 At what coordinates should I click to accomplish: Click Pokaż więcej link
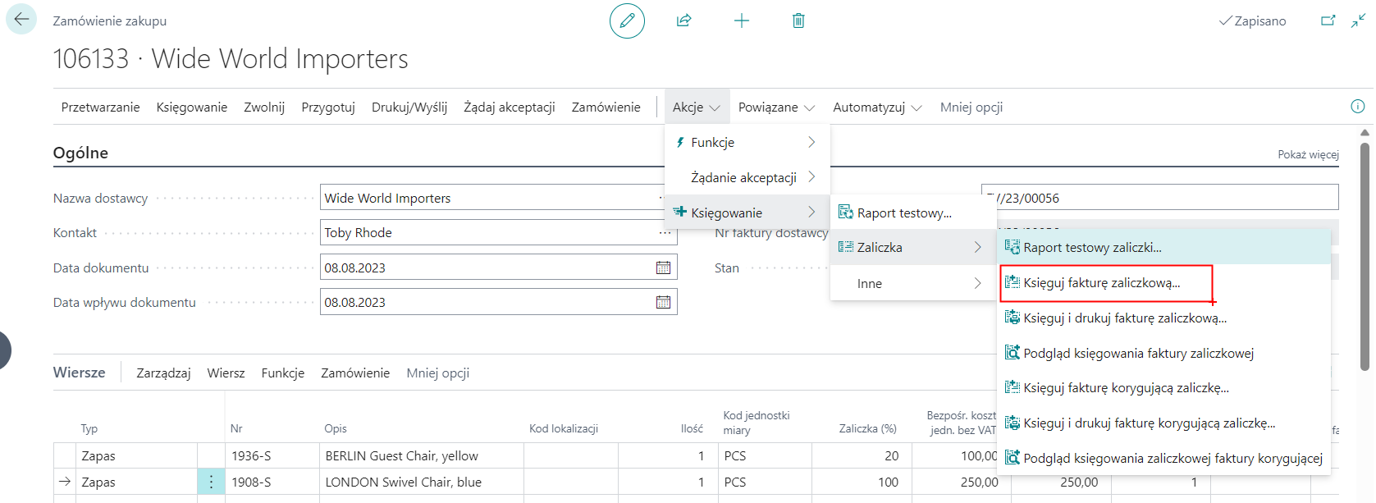pyautogui.click(x=1307, y=155)
